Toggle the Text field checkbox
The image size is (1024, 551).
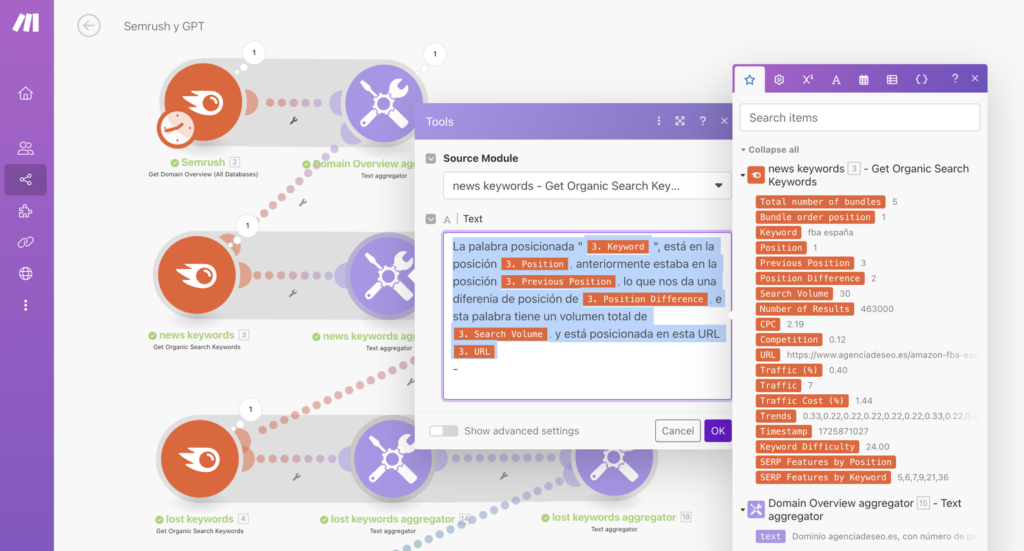point(431,219)
